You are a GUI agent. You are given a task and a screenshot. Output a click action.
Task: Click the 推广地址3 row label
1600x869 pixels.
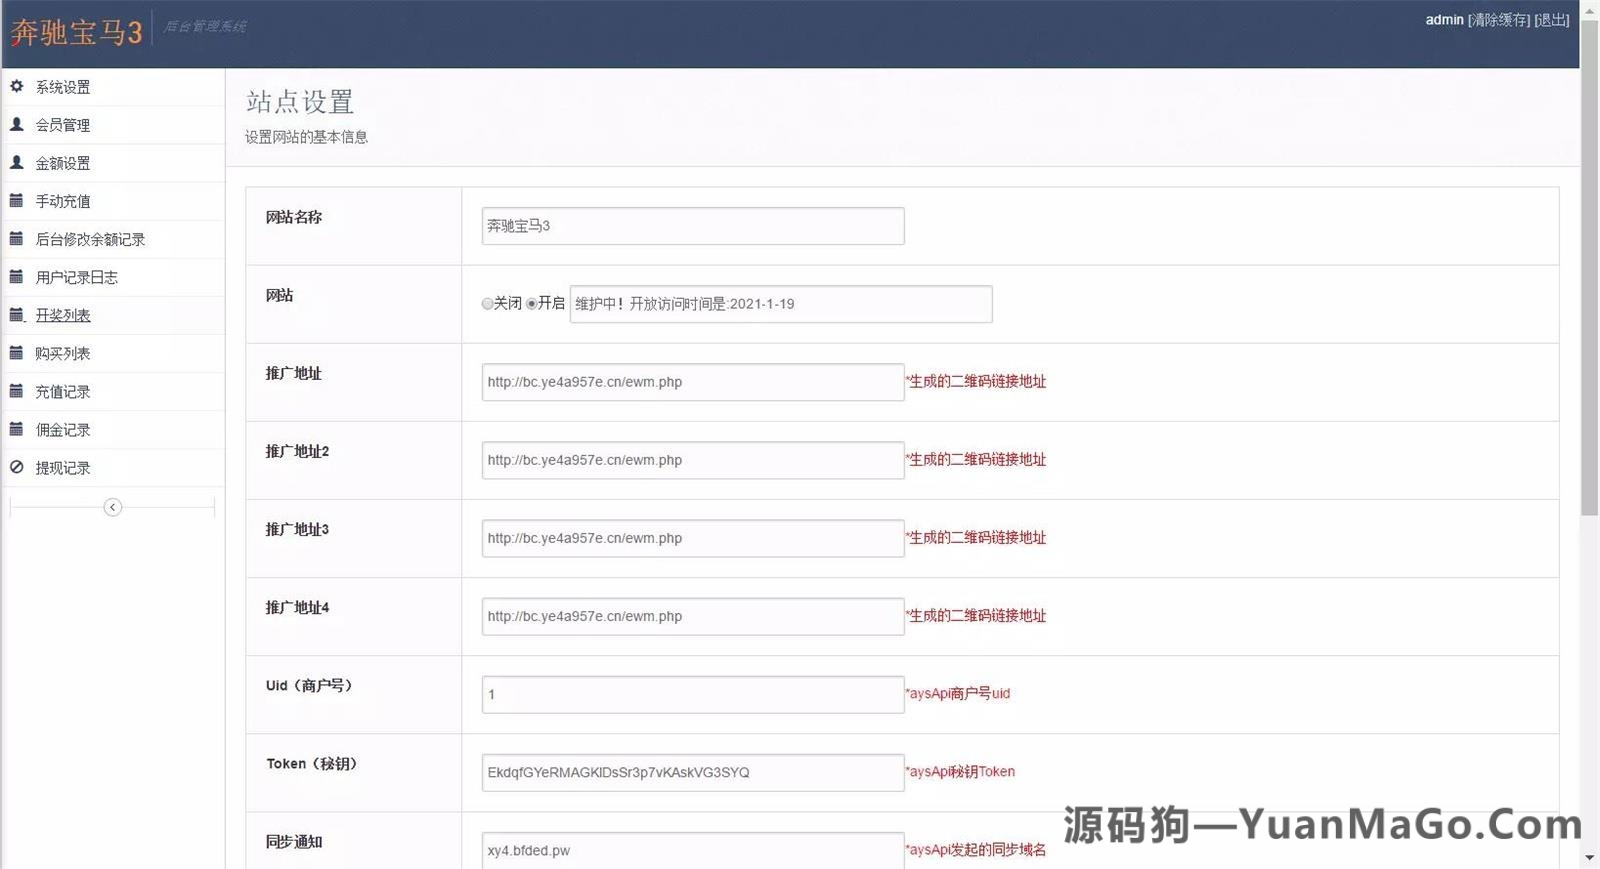(297, 529)
